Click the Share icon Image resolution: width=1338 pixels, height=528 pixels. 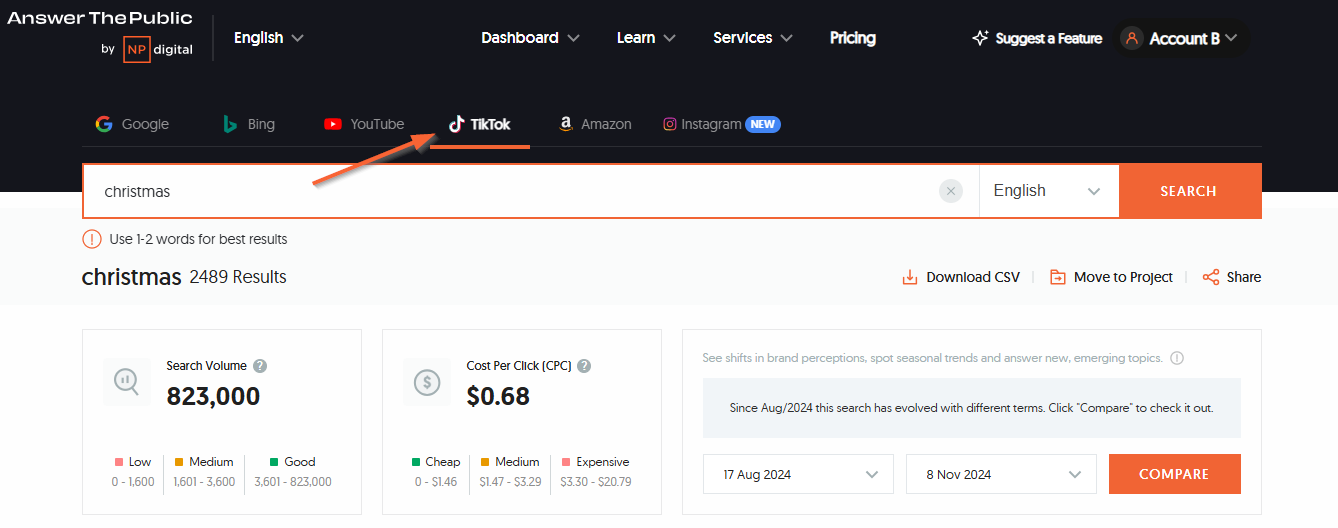[x=1211, y=277]
